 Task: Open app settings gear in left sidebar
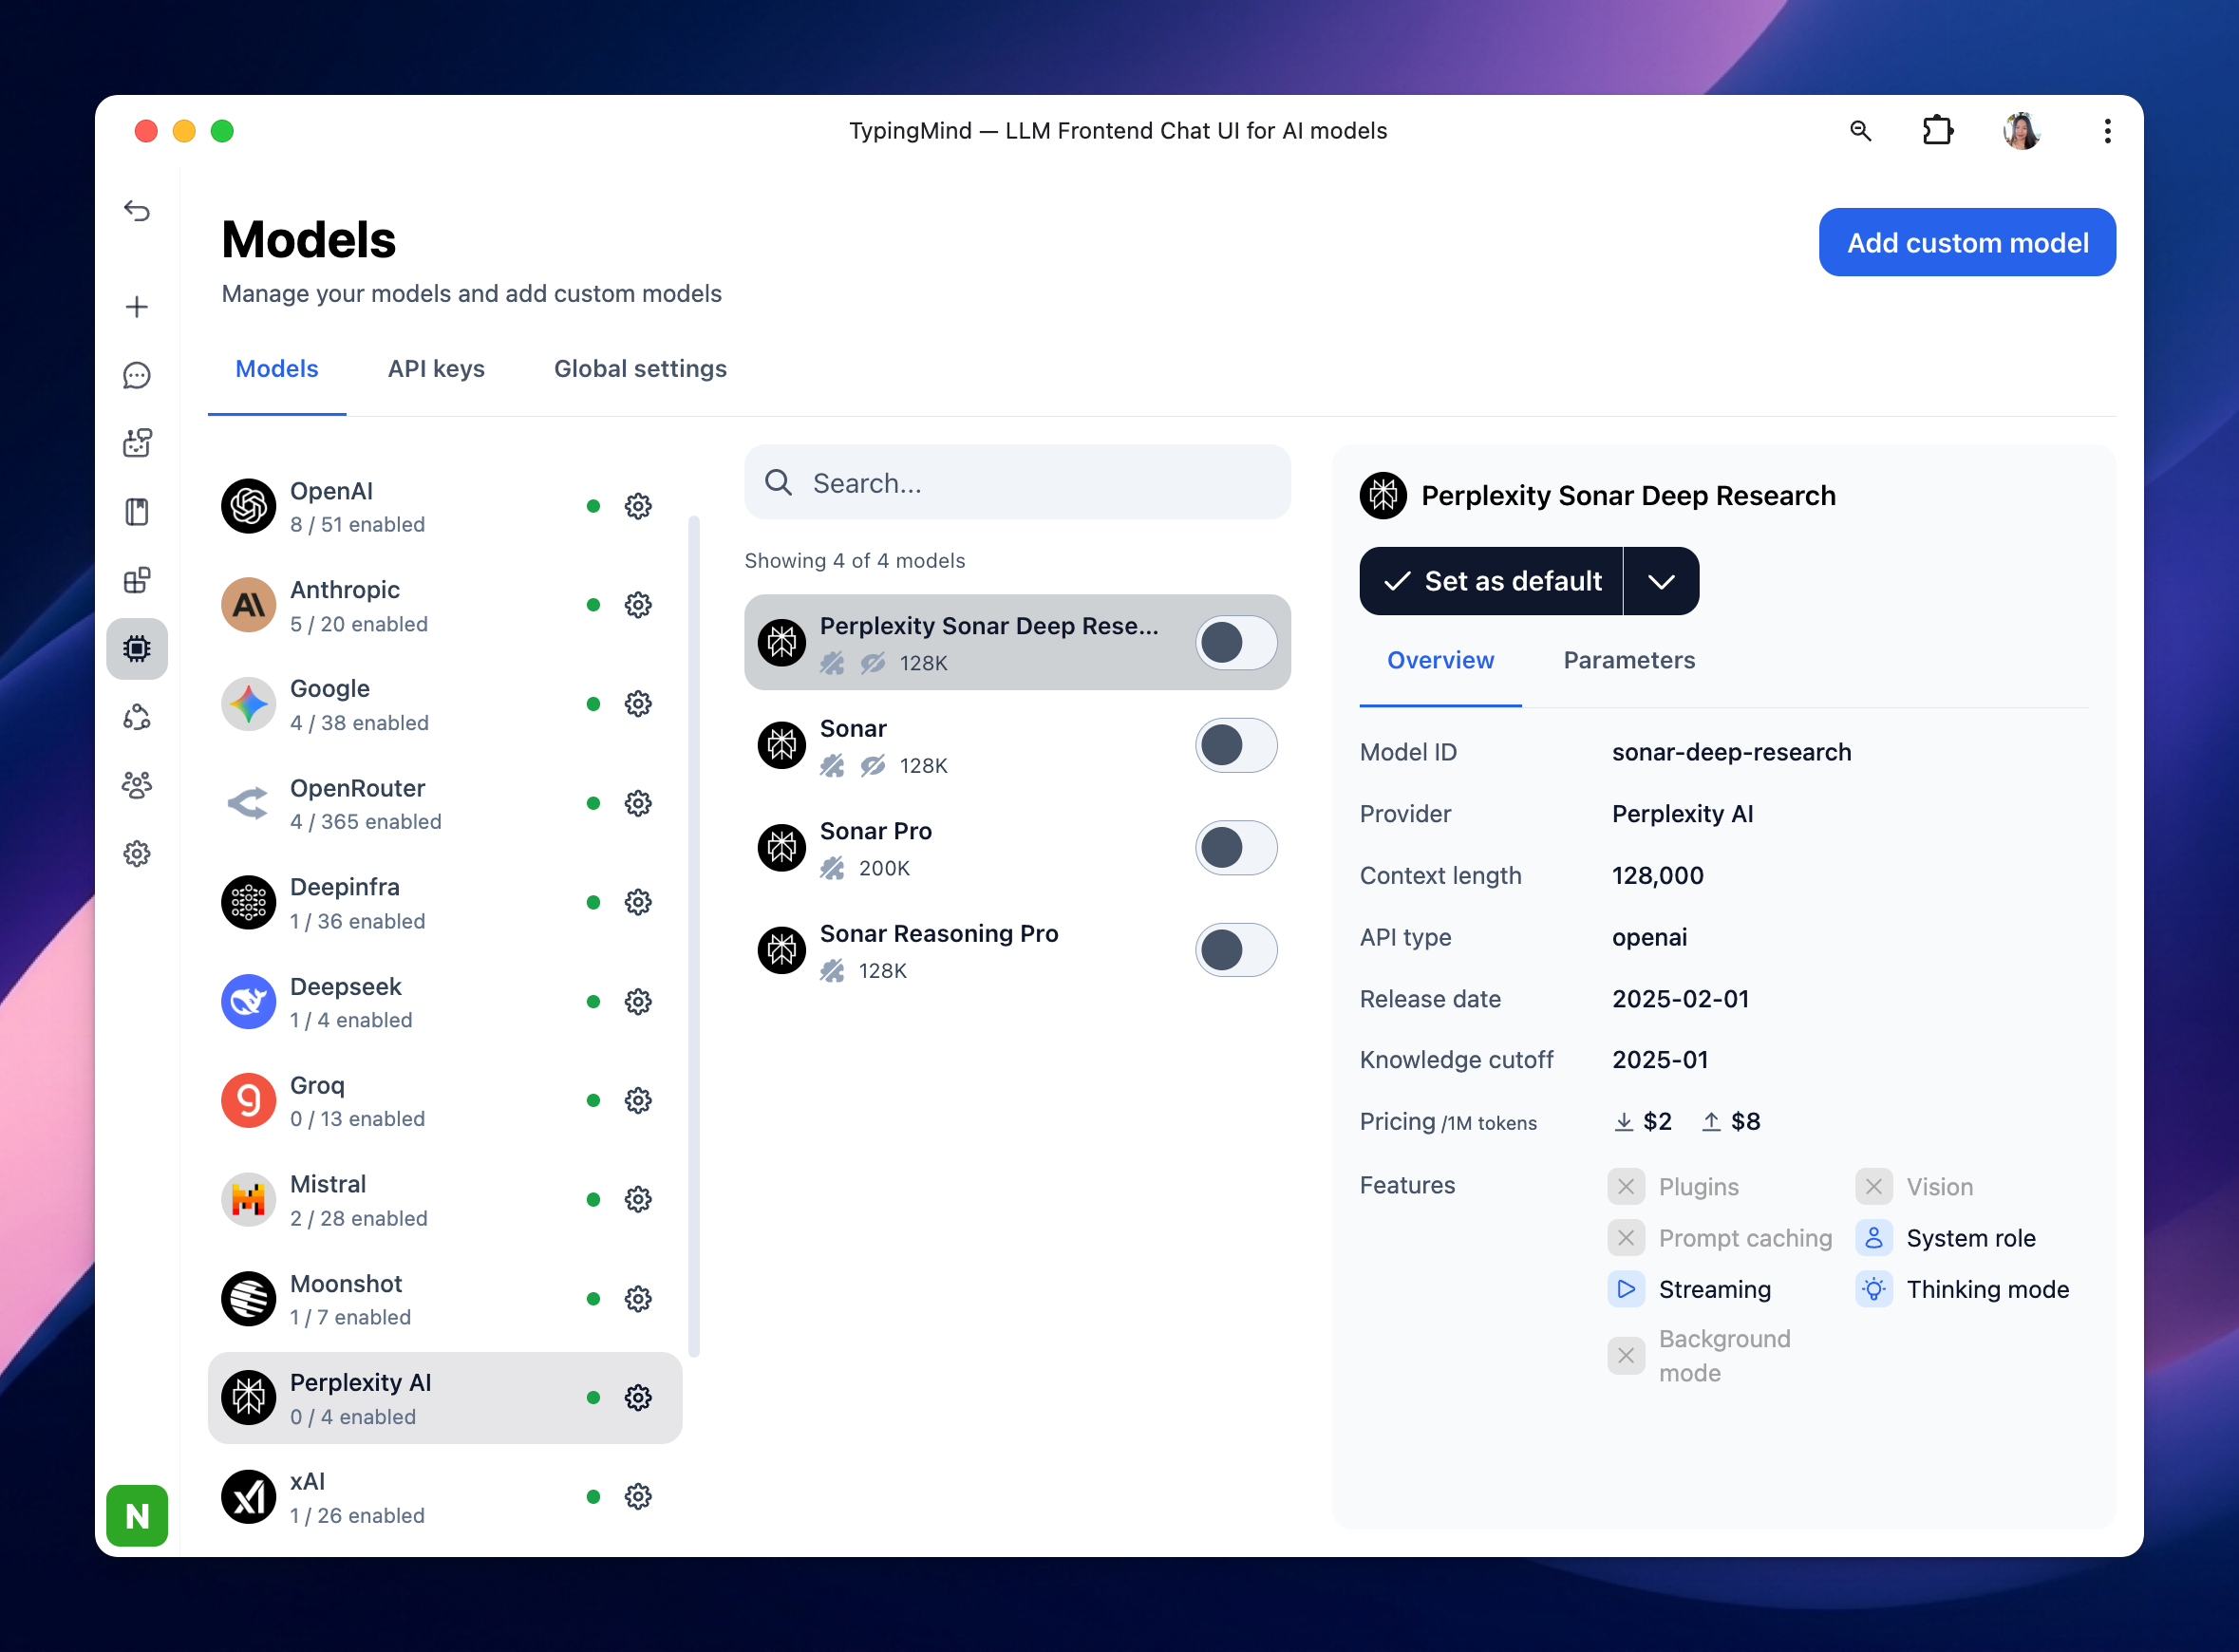coord(137,854)
